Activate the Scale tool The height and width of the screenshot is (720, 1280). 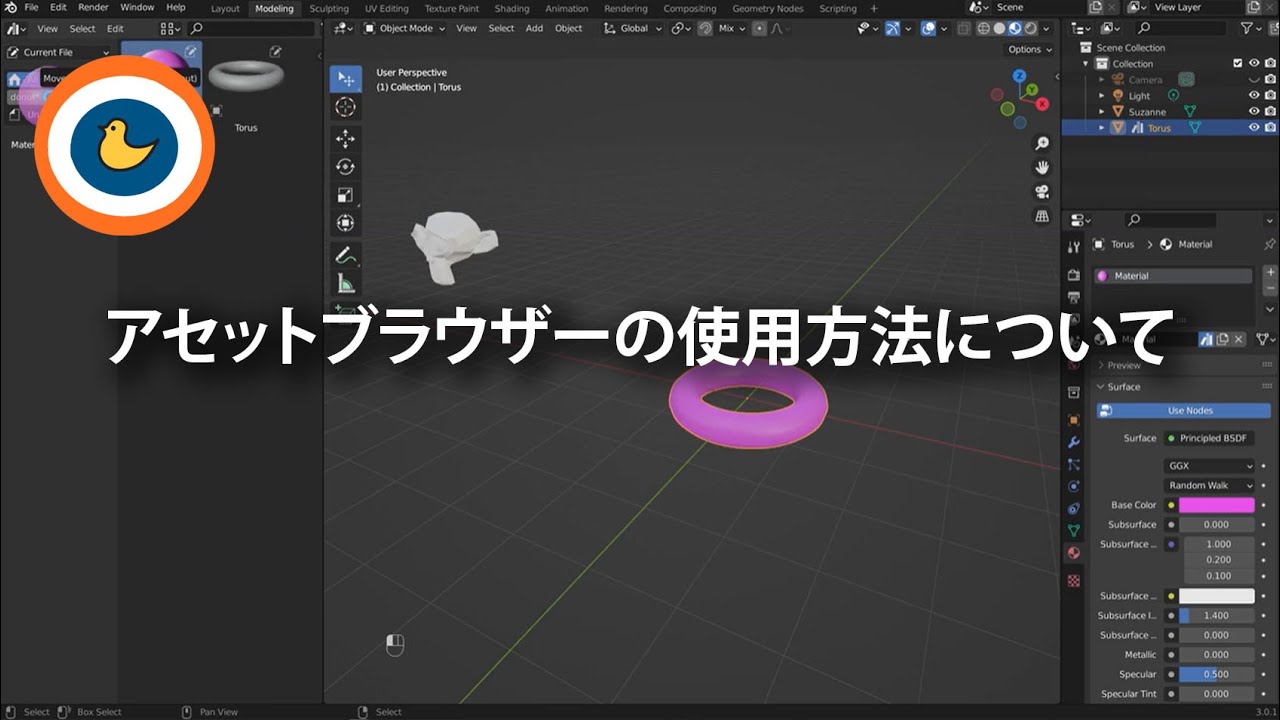tap(346, 195)
